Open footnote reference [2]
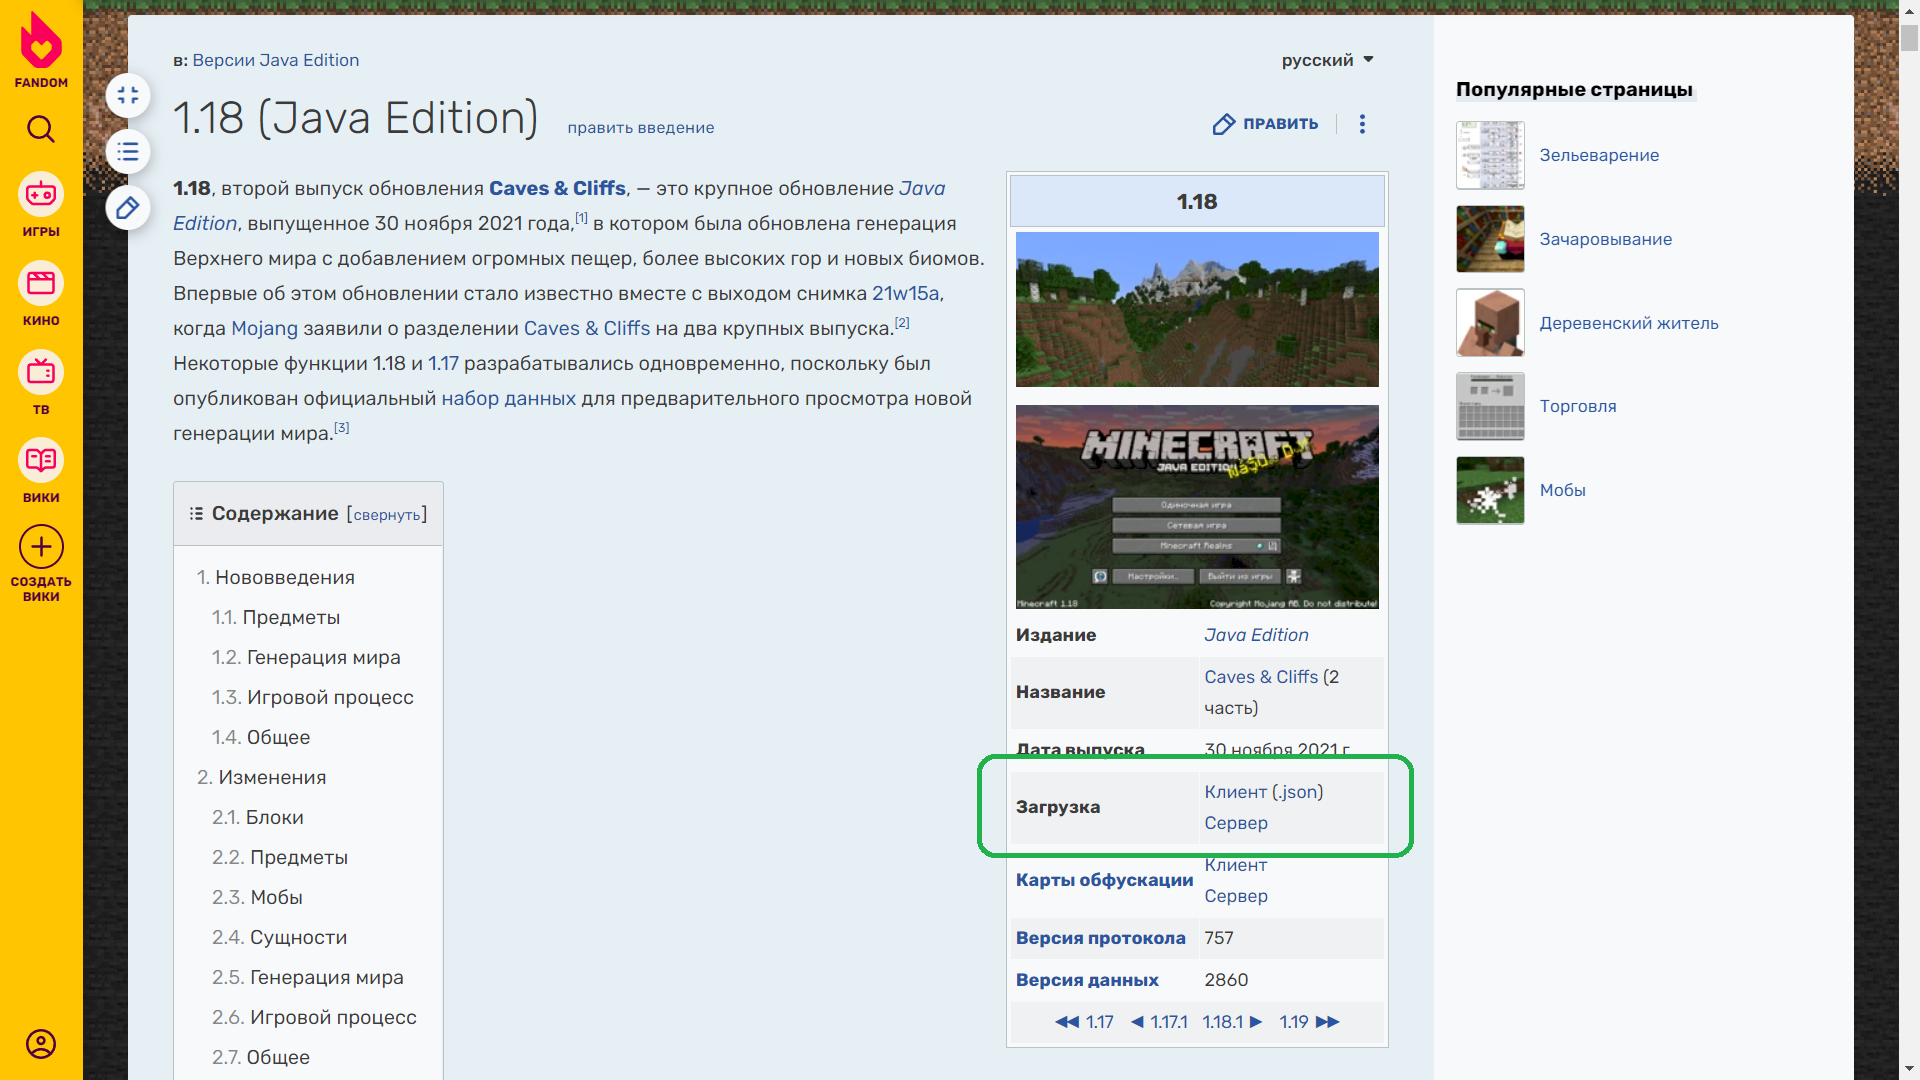1920x1080 pixels. [902, 322]
